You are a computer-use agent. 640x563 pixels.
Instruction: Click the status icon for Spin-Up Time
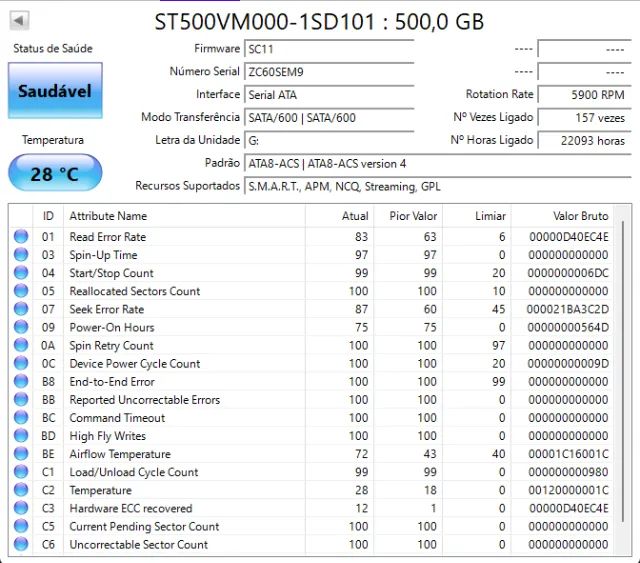coord(21,254)
